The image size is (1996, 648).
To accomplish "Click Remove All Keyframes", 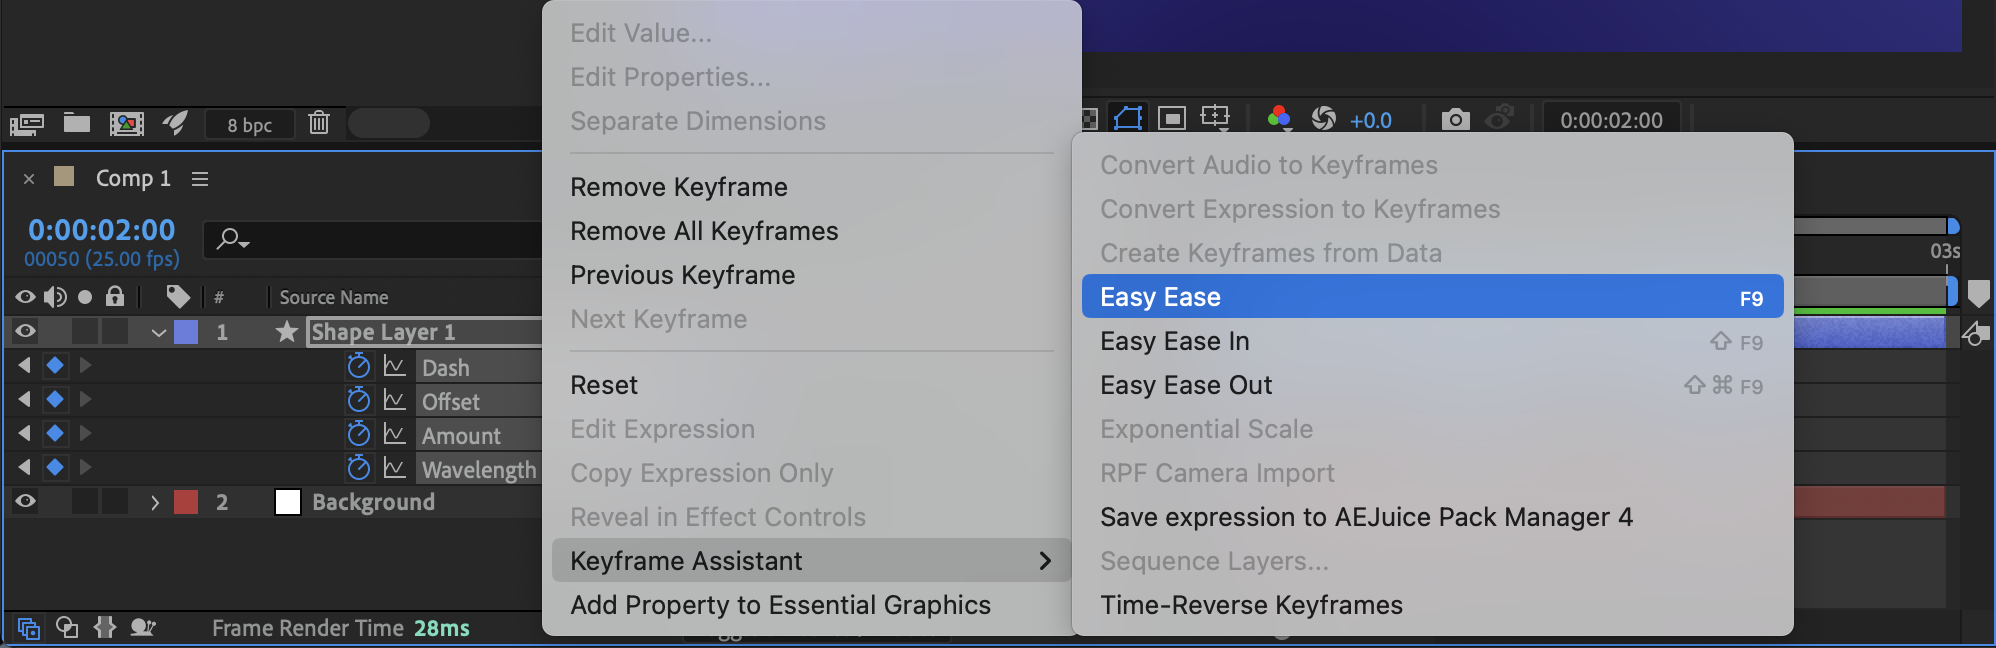I will pyautogui.click(x=704, y=231).
